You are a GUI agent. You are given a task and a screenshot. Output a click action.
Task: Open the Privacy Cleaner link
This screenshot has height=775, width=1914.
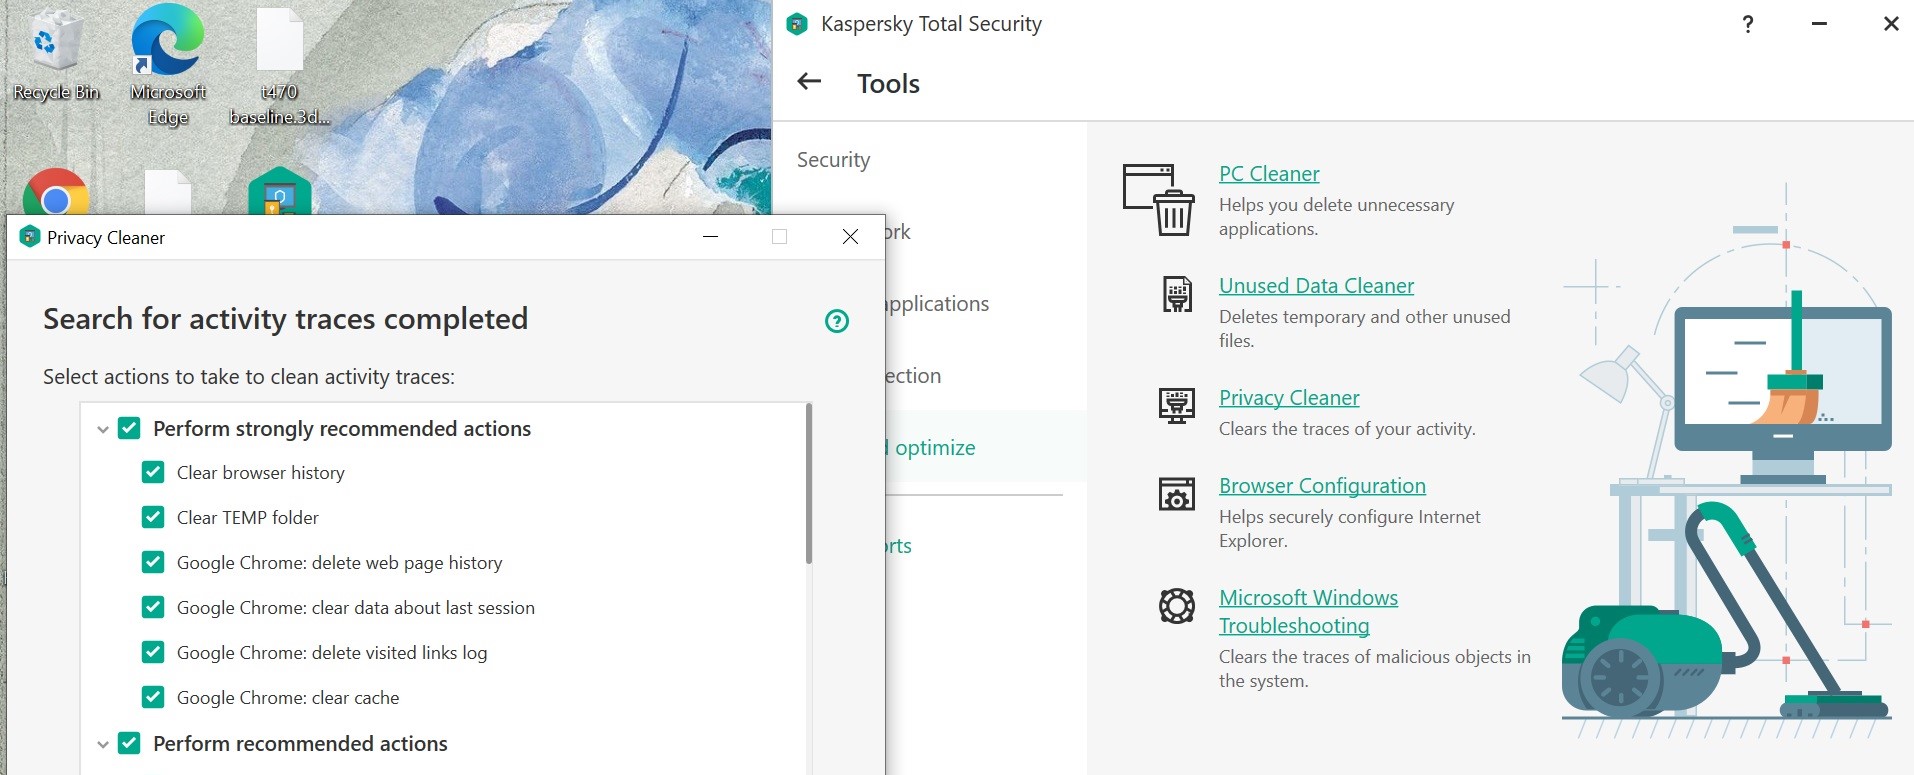click(1289, 397)
